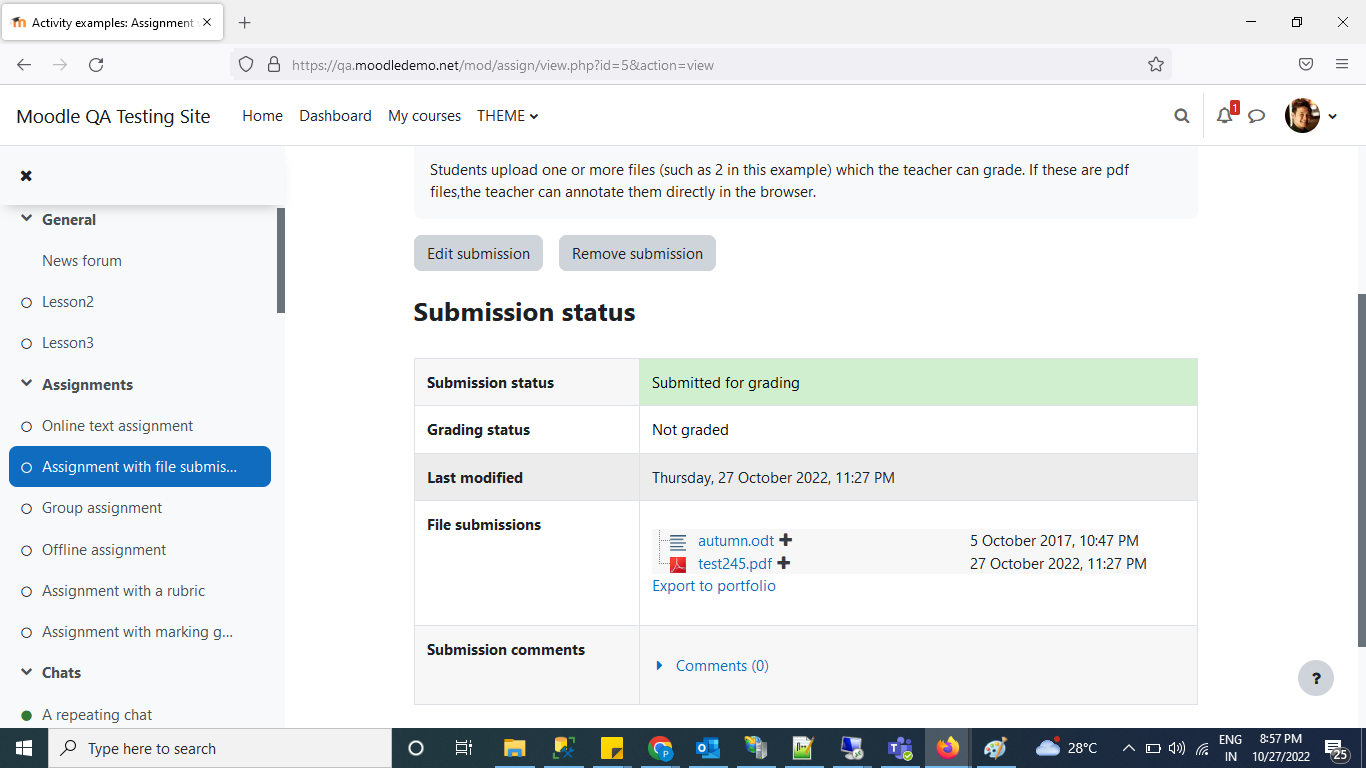
Task: Open the Firefox hamburger application menu
Action: tap(1342, 65)
